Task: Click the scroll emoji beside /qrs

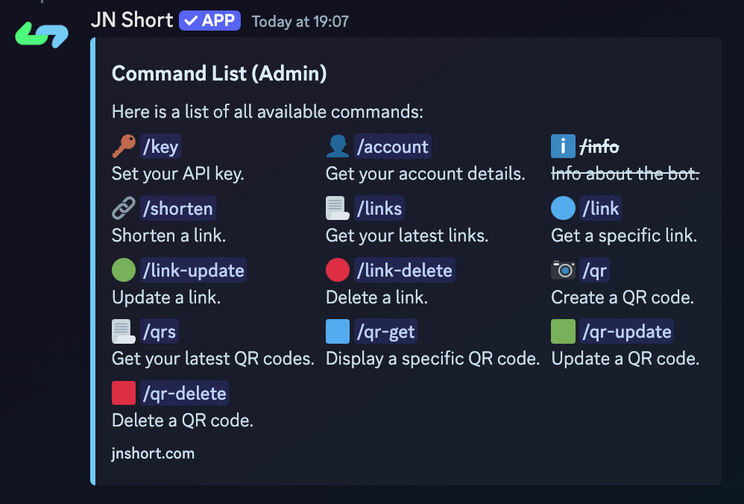Action: click(x=124, y=331)
